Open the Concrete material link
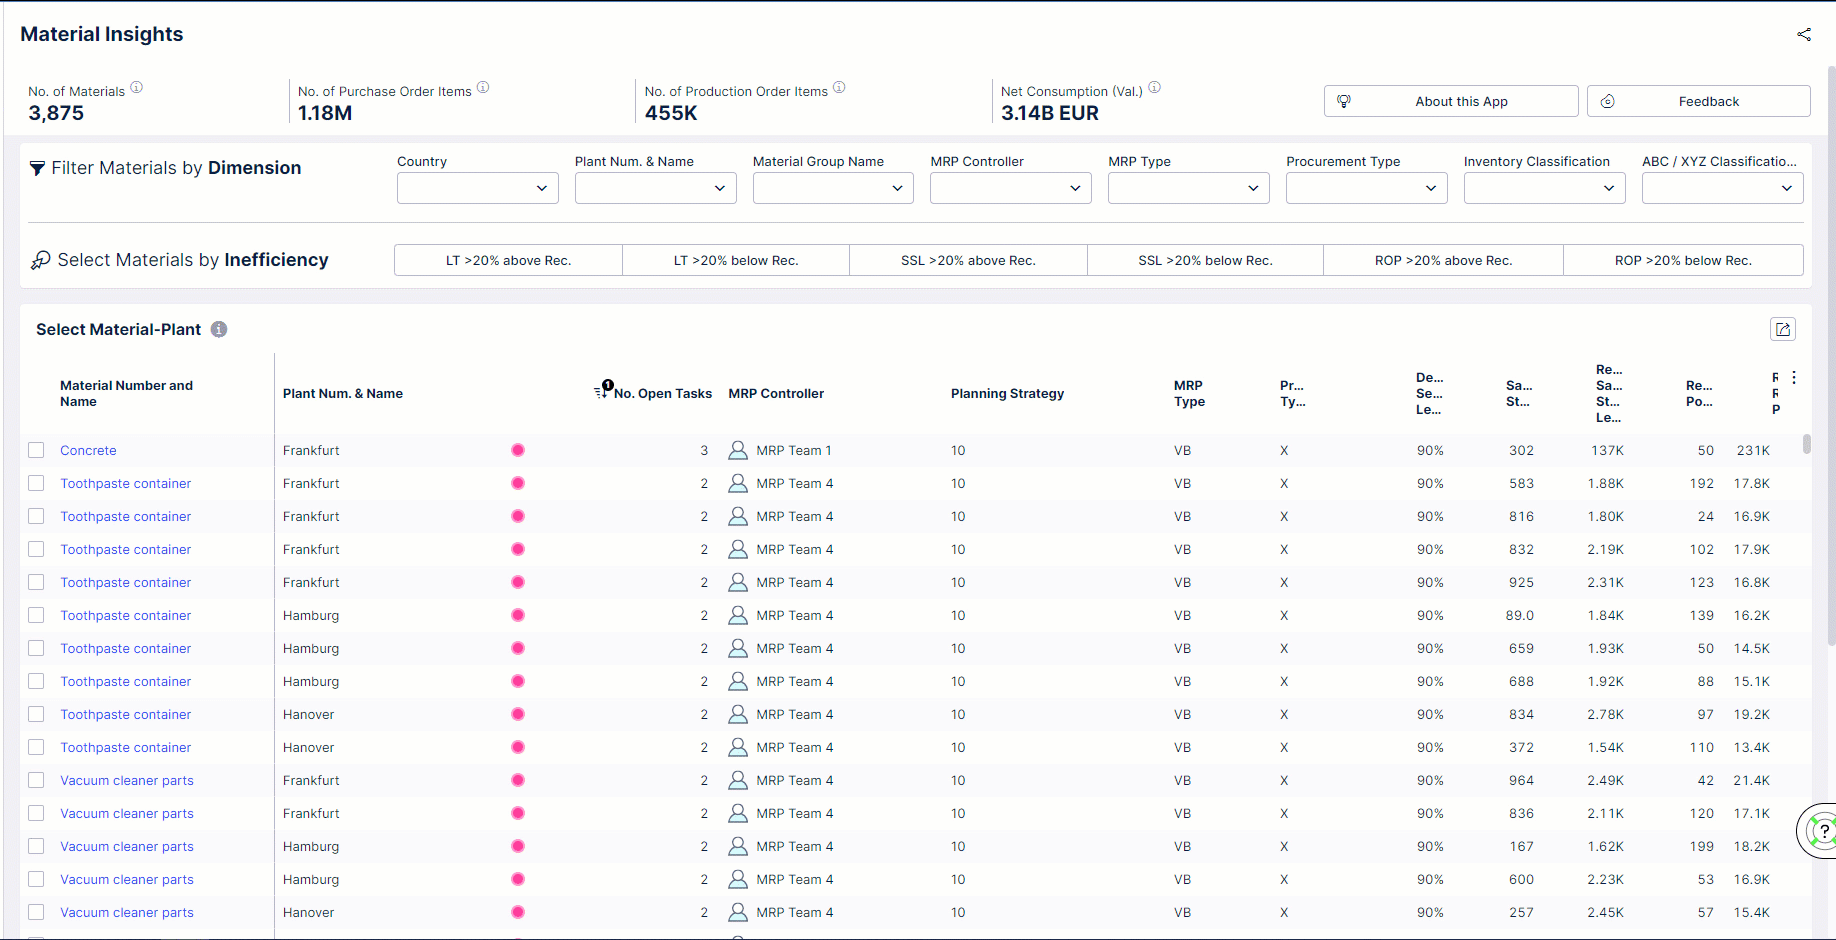The width and height of the screenshot is (1836, 940). (88, 450)
